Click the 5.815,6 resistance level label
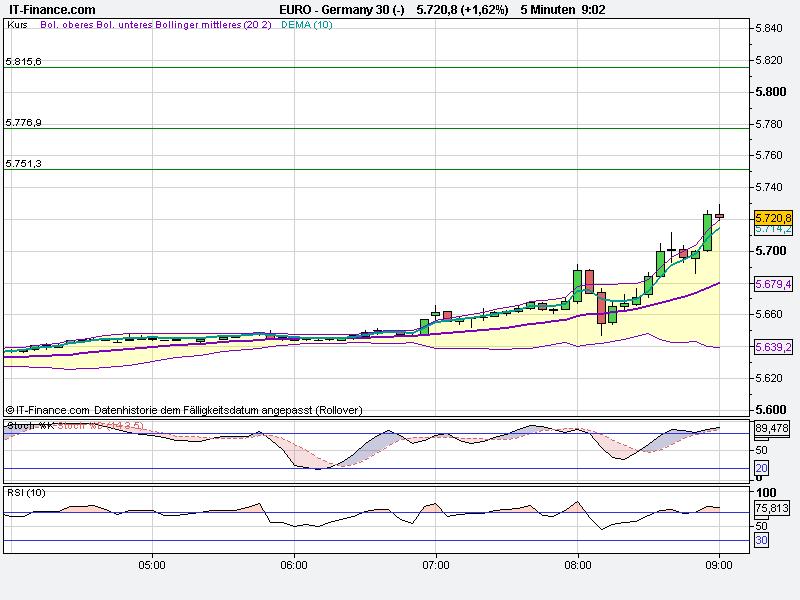 [x=23, y=62]
